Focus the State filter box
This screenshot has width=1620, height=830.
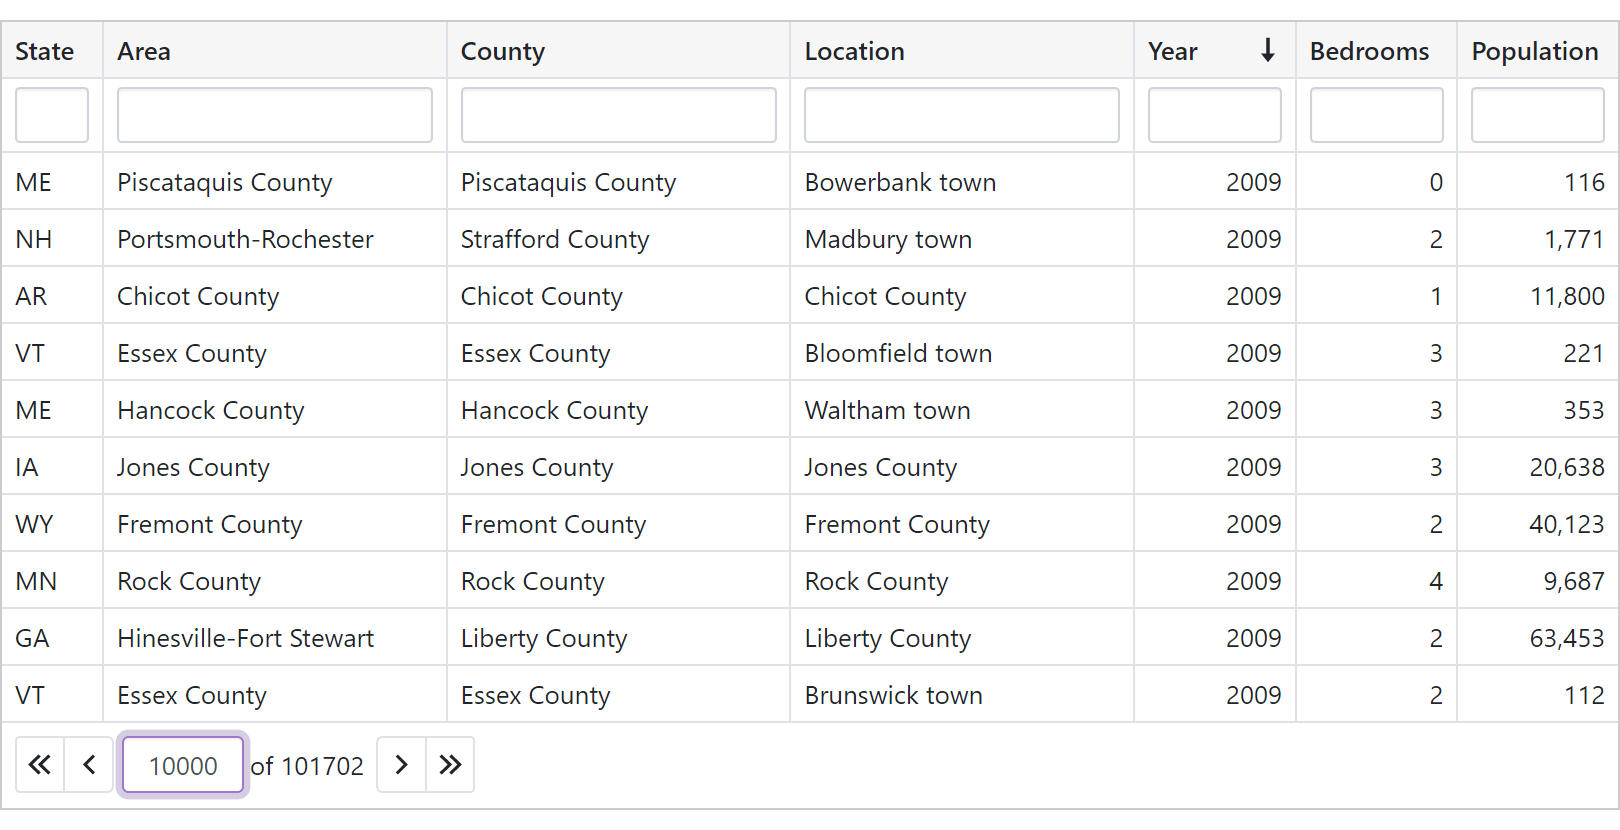52,115
